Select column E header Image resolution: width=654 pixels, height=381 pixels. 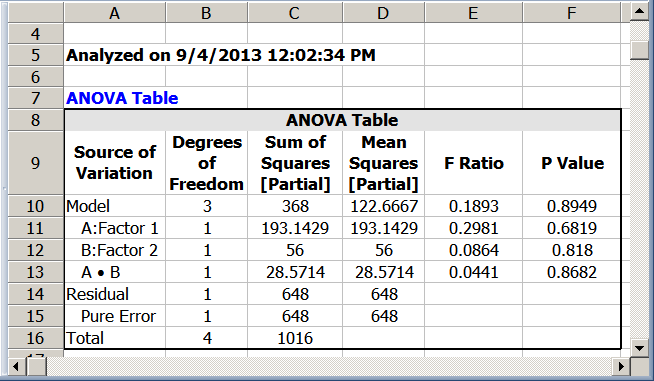click(473, 13)
